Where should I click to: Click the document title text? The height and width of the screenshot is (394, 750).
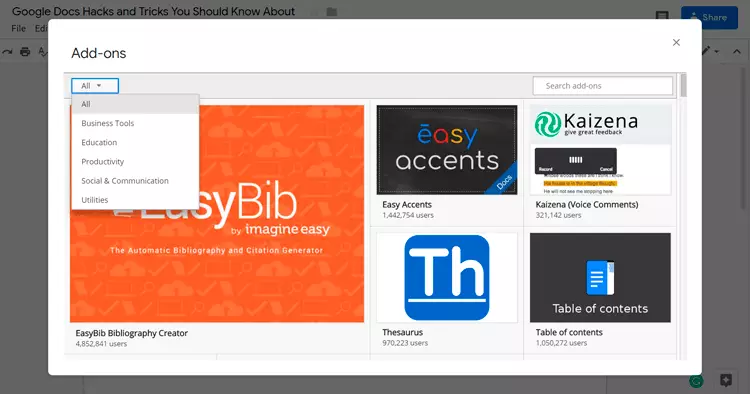point(154,11)
